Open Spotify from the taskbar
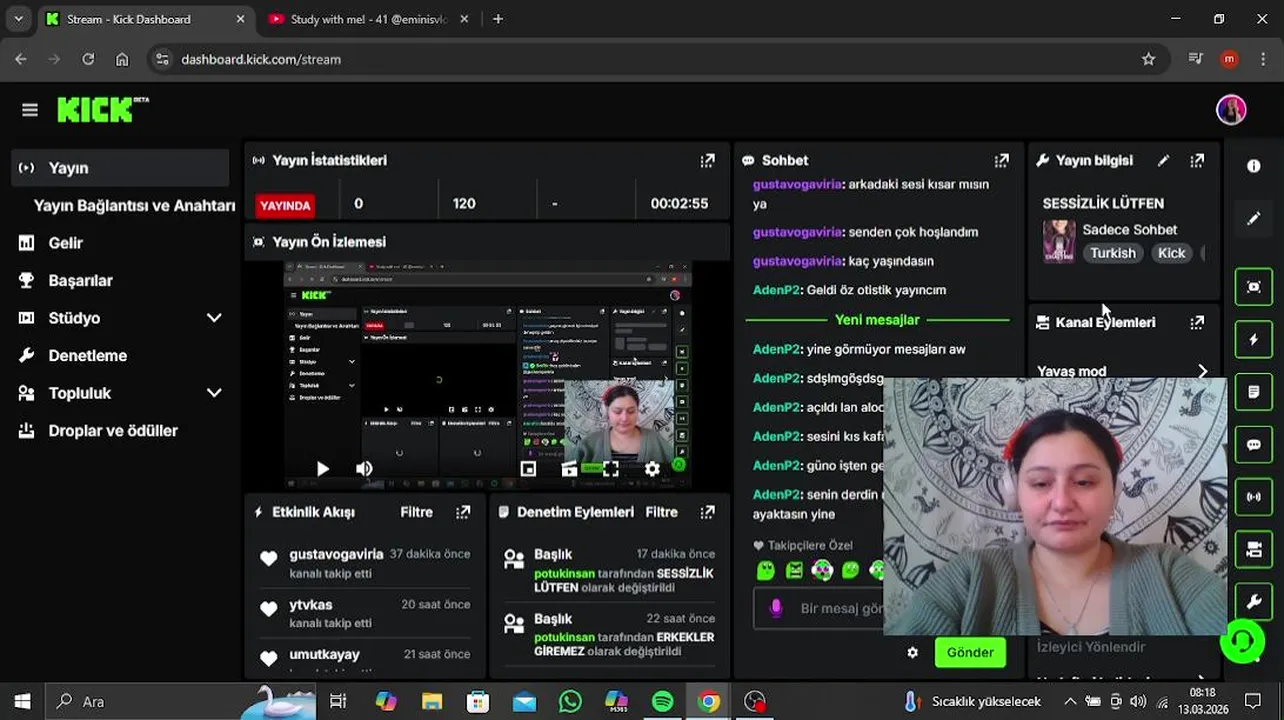Image resolution: width=1284 pixels, height=720 pixels. tap(662, 702)
